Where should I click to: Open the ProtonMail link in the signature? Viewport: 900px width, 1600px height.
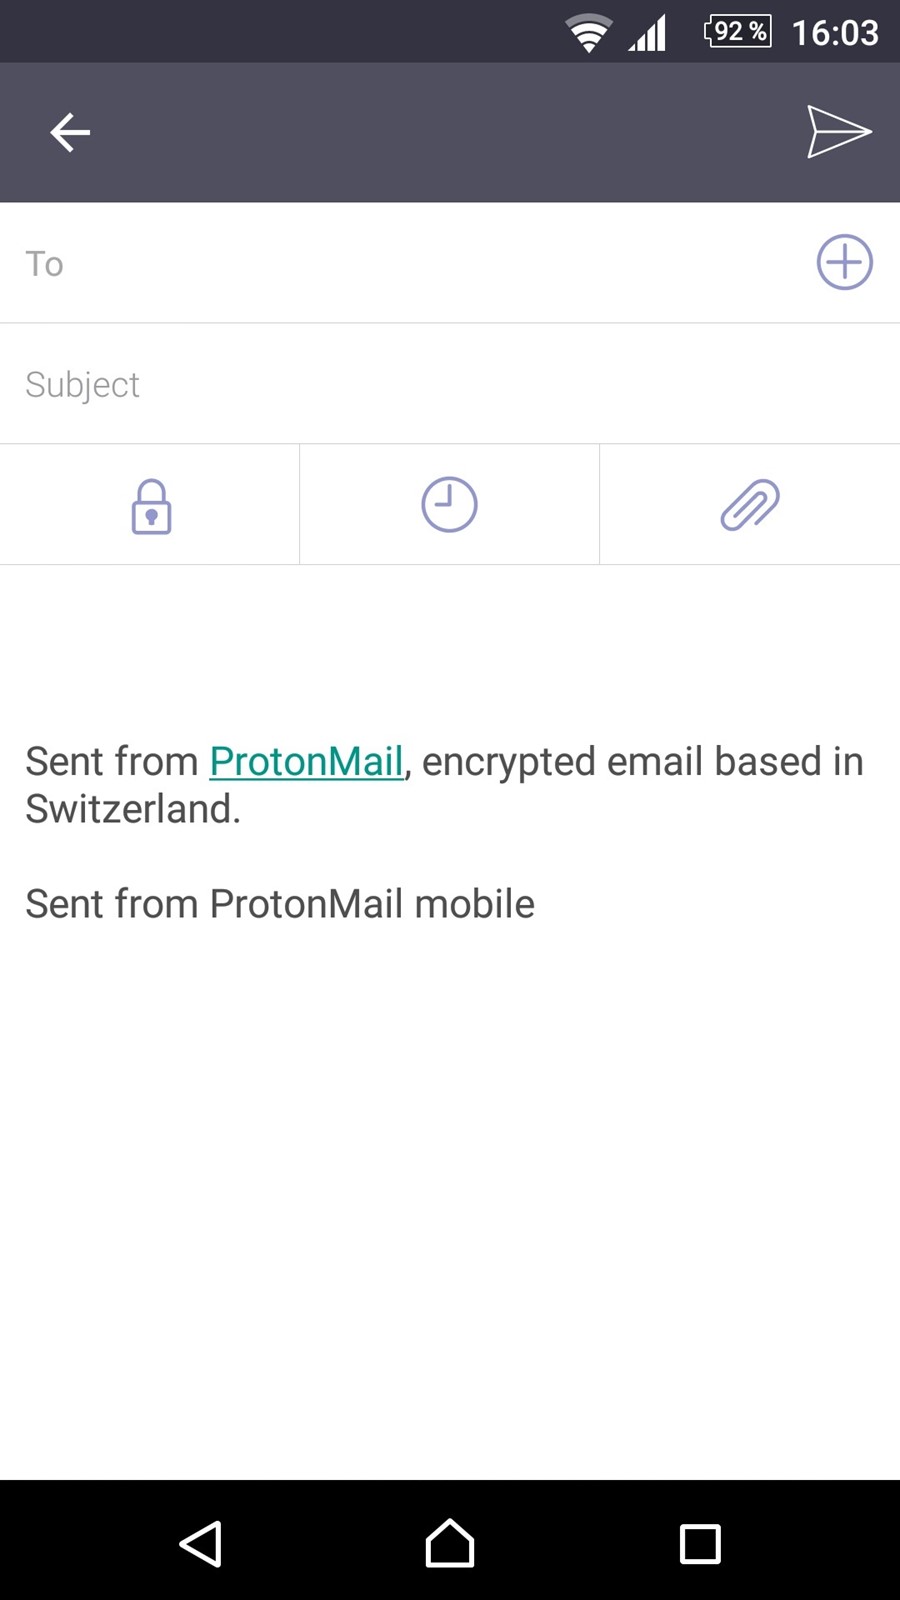pos(306,761)
